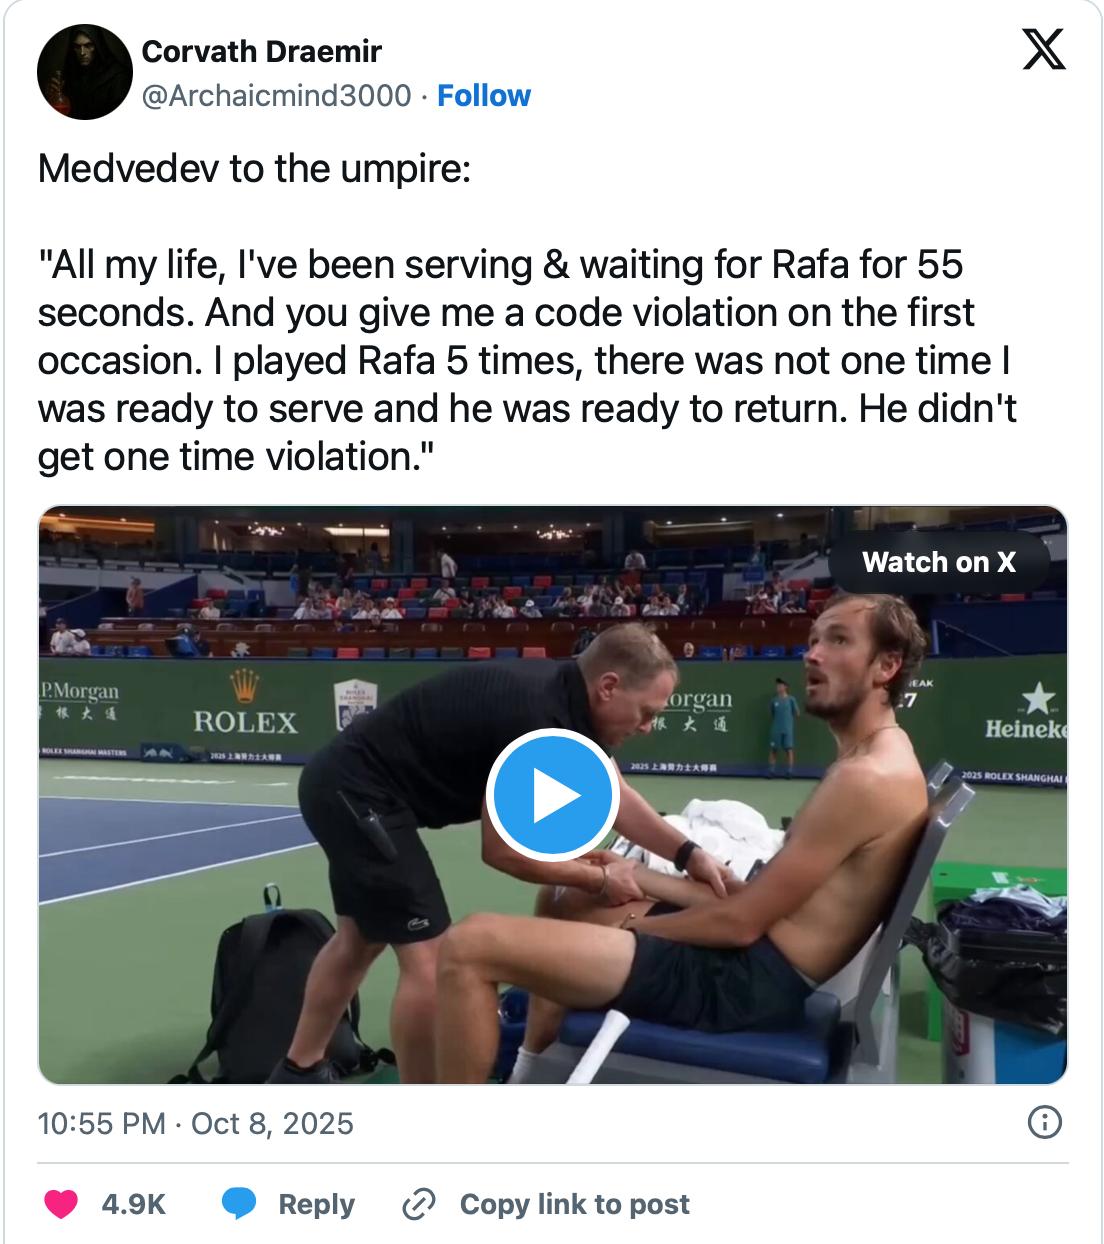The width and height of the screenshot is (1104, 1244).
Task: Click the quoted paragraph about waiting for Rafa
Action: coord(527,360)
